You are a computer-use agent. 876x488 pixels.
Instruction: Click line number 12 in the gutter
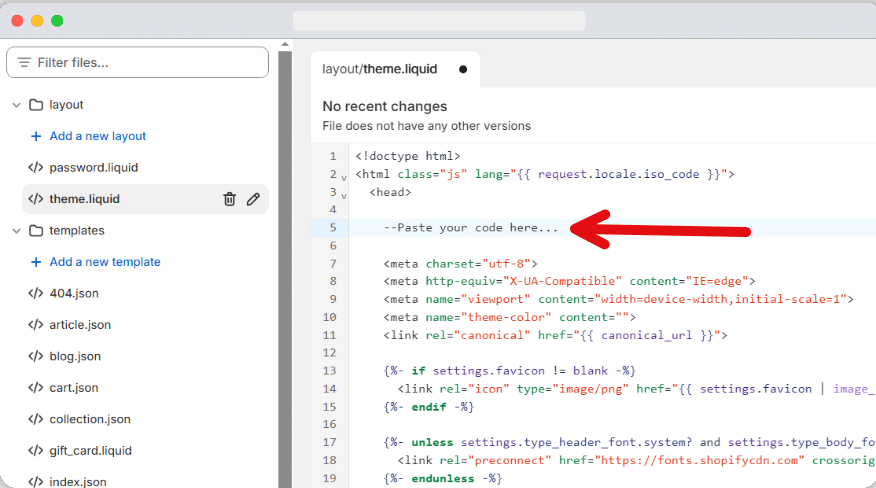[330, 353]
